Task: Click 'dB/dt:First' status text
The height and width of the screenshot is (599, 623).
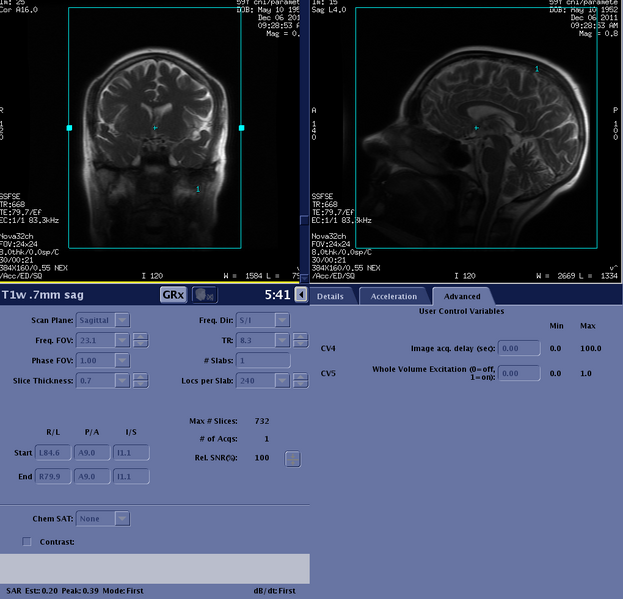Action: tap(275, 591)
